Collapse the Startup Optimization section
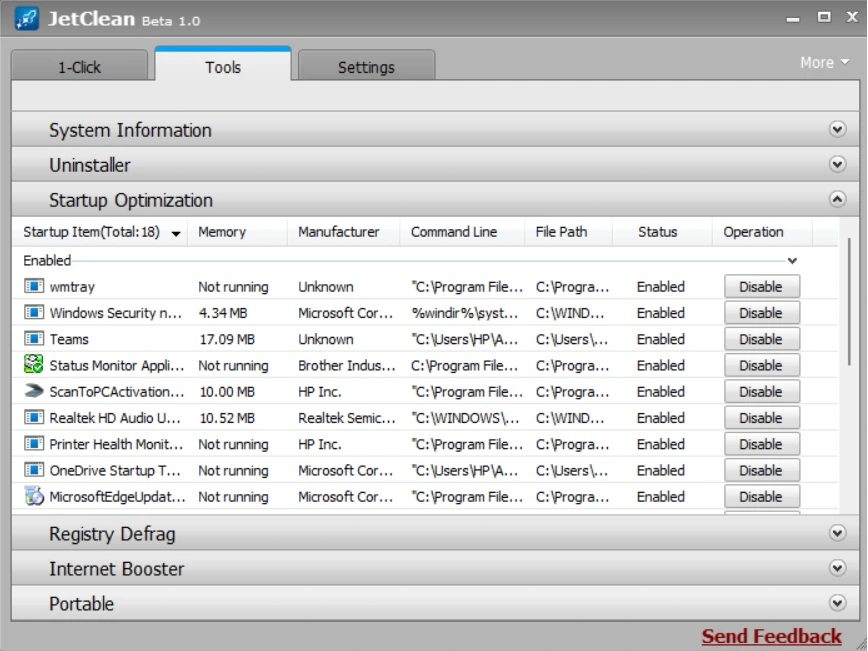This screenshot has height=651, width=868. point(837,199)
